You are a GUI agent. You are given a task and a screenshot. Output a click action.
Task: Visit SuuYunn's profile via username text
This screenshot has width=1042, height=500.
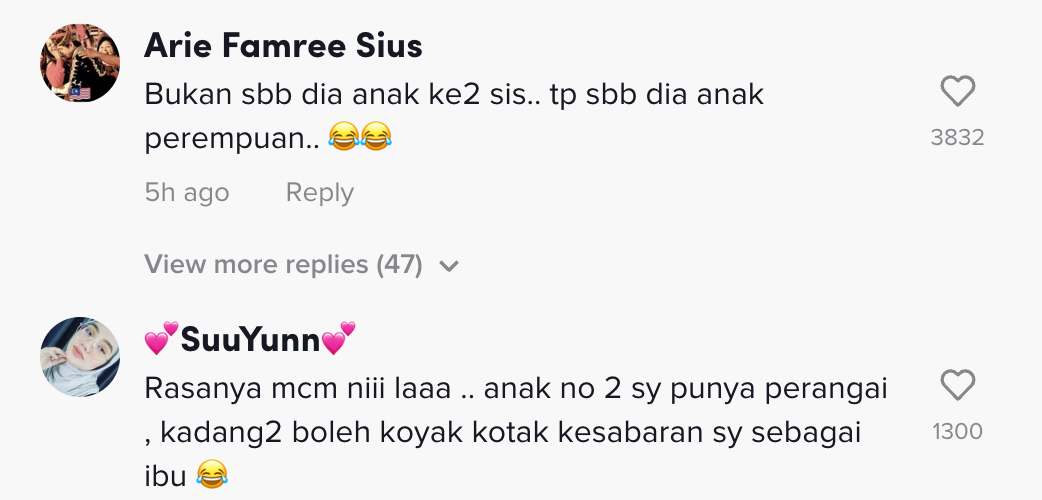[x=250, y=342]
